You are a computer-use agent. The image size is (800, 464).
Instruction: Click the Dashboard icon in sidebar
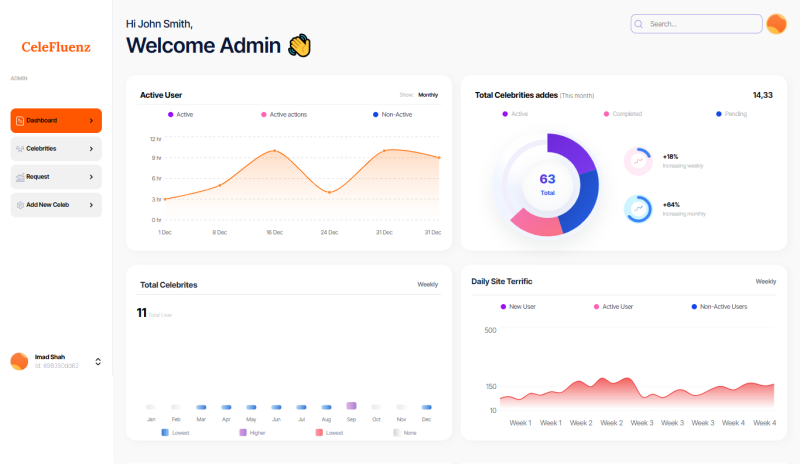tap(20, 121)
